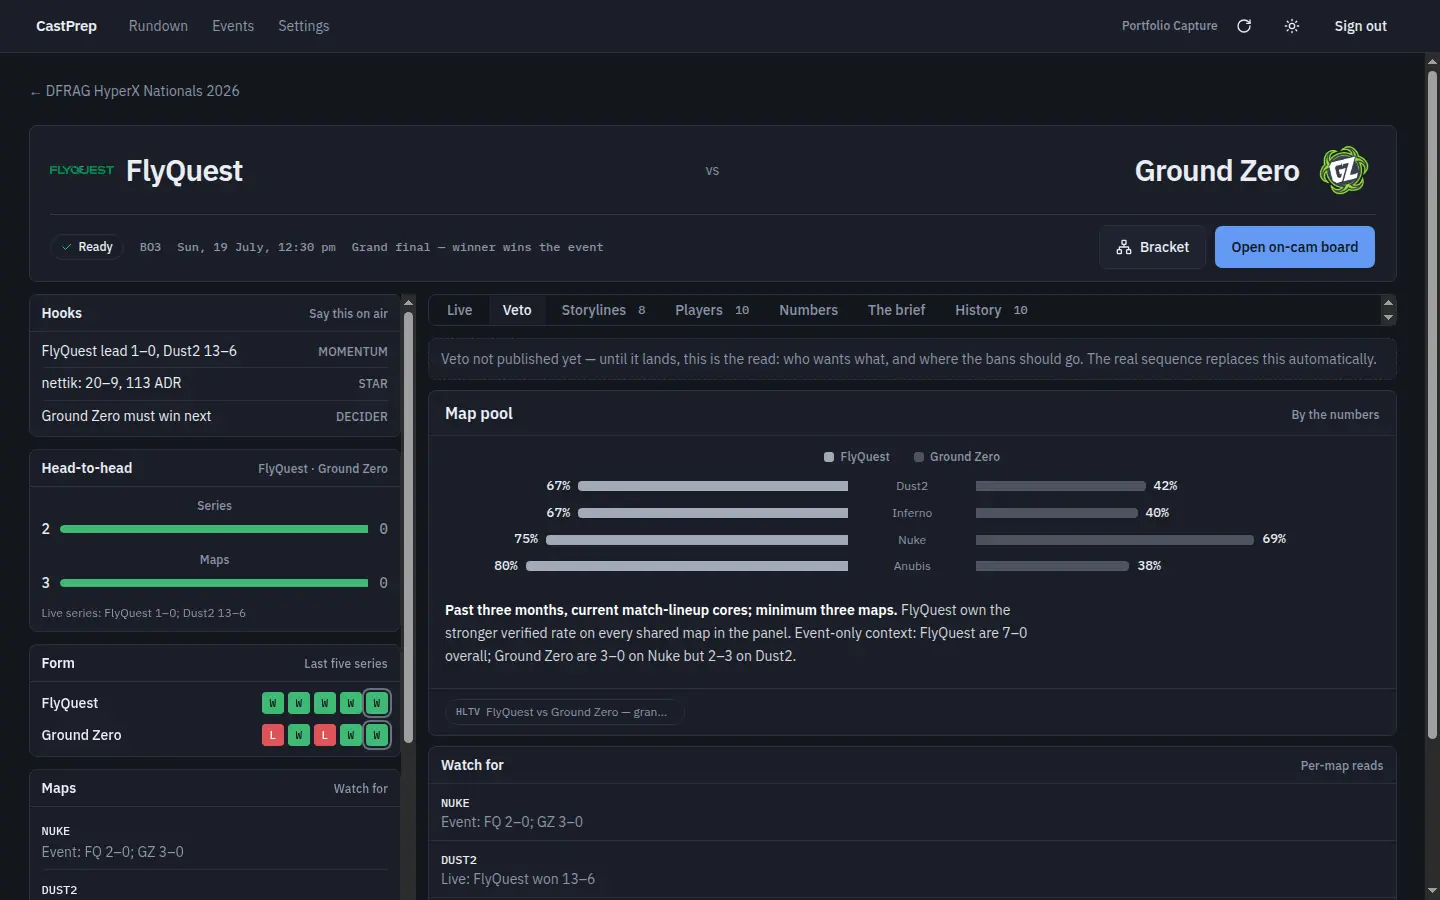Click the MOMENTUM tag in Hooks

(x=353, y=352)
